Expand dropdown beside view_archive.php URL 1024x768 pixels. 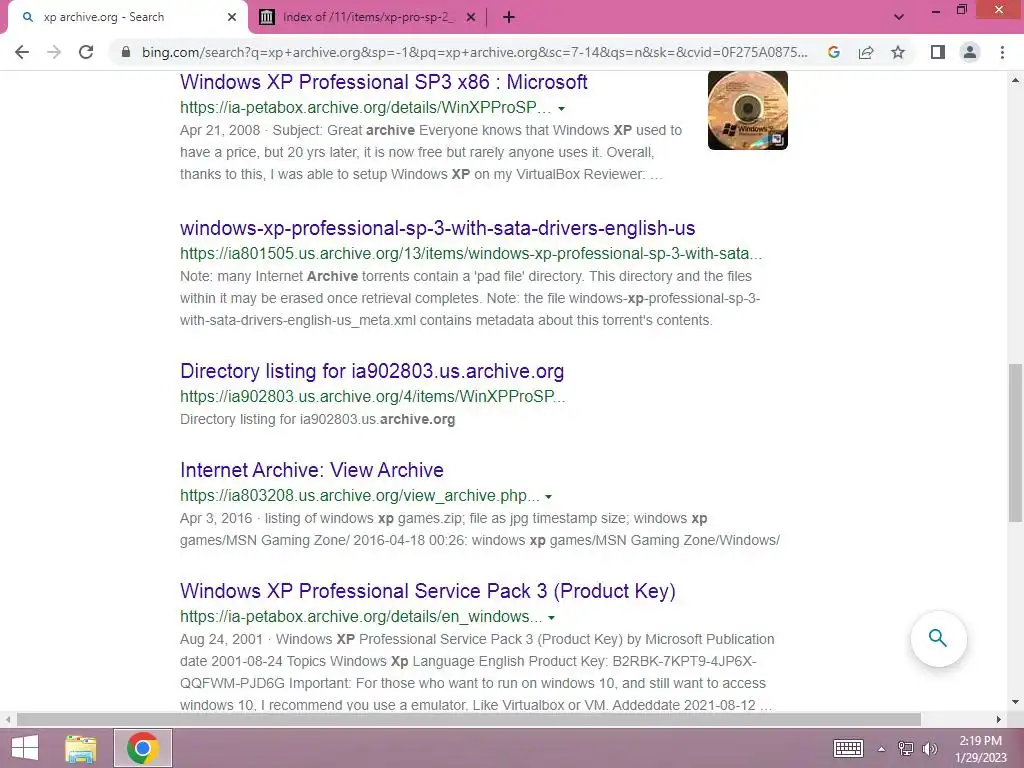point(549,497)
